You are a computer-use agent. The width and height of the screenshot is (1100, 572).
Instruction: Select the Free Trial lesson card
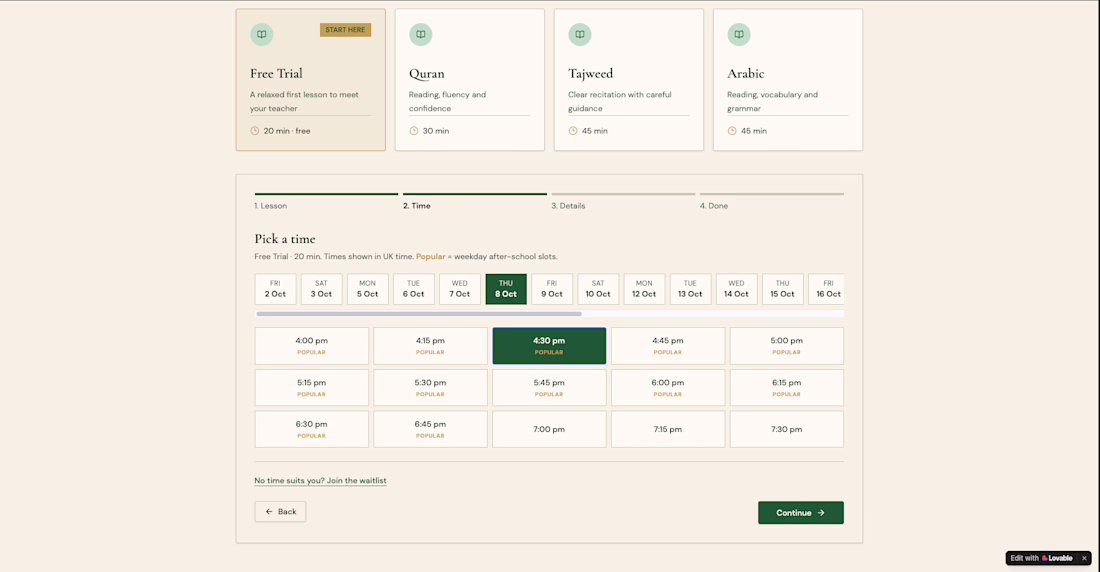[x=311, y=80]
